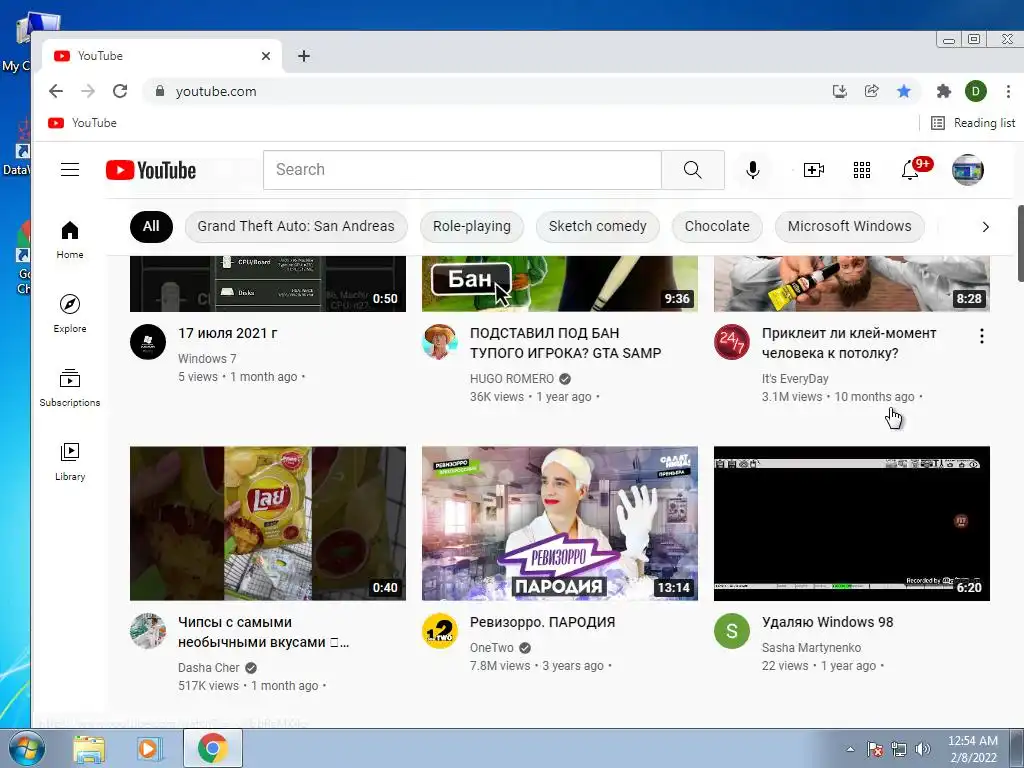The width and height of the screenshot is (1024, 768).
Task: Open Windows Explorer from the taskbar
Action: coord(89,748)
